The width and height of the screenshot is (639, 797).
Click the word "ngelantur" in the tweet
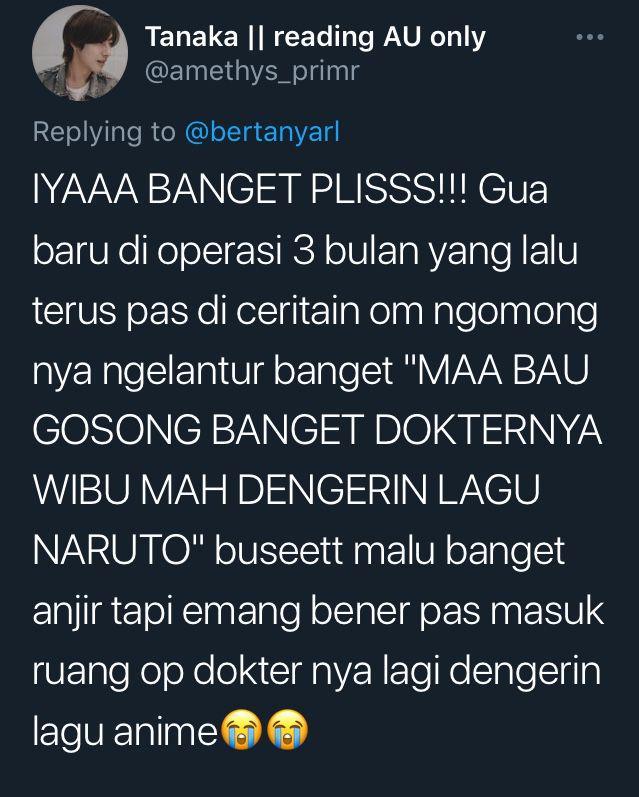click(184, 372)
